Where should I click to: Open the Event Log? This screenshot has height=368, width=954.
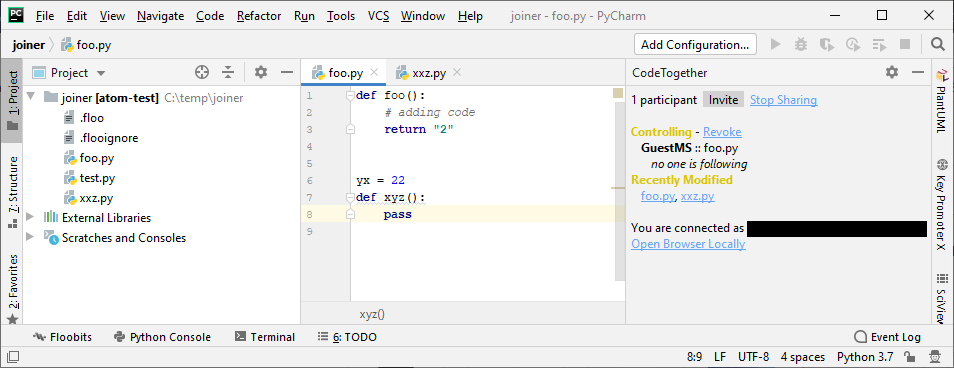887,337
